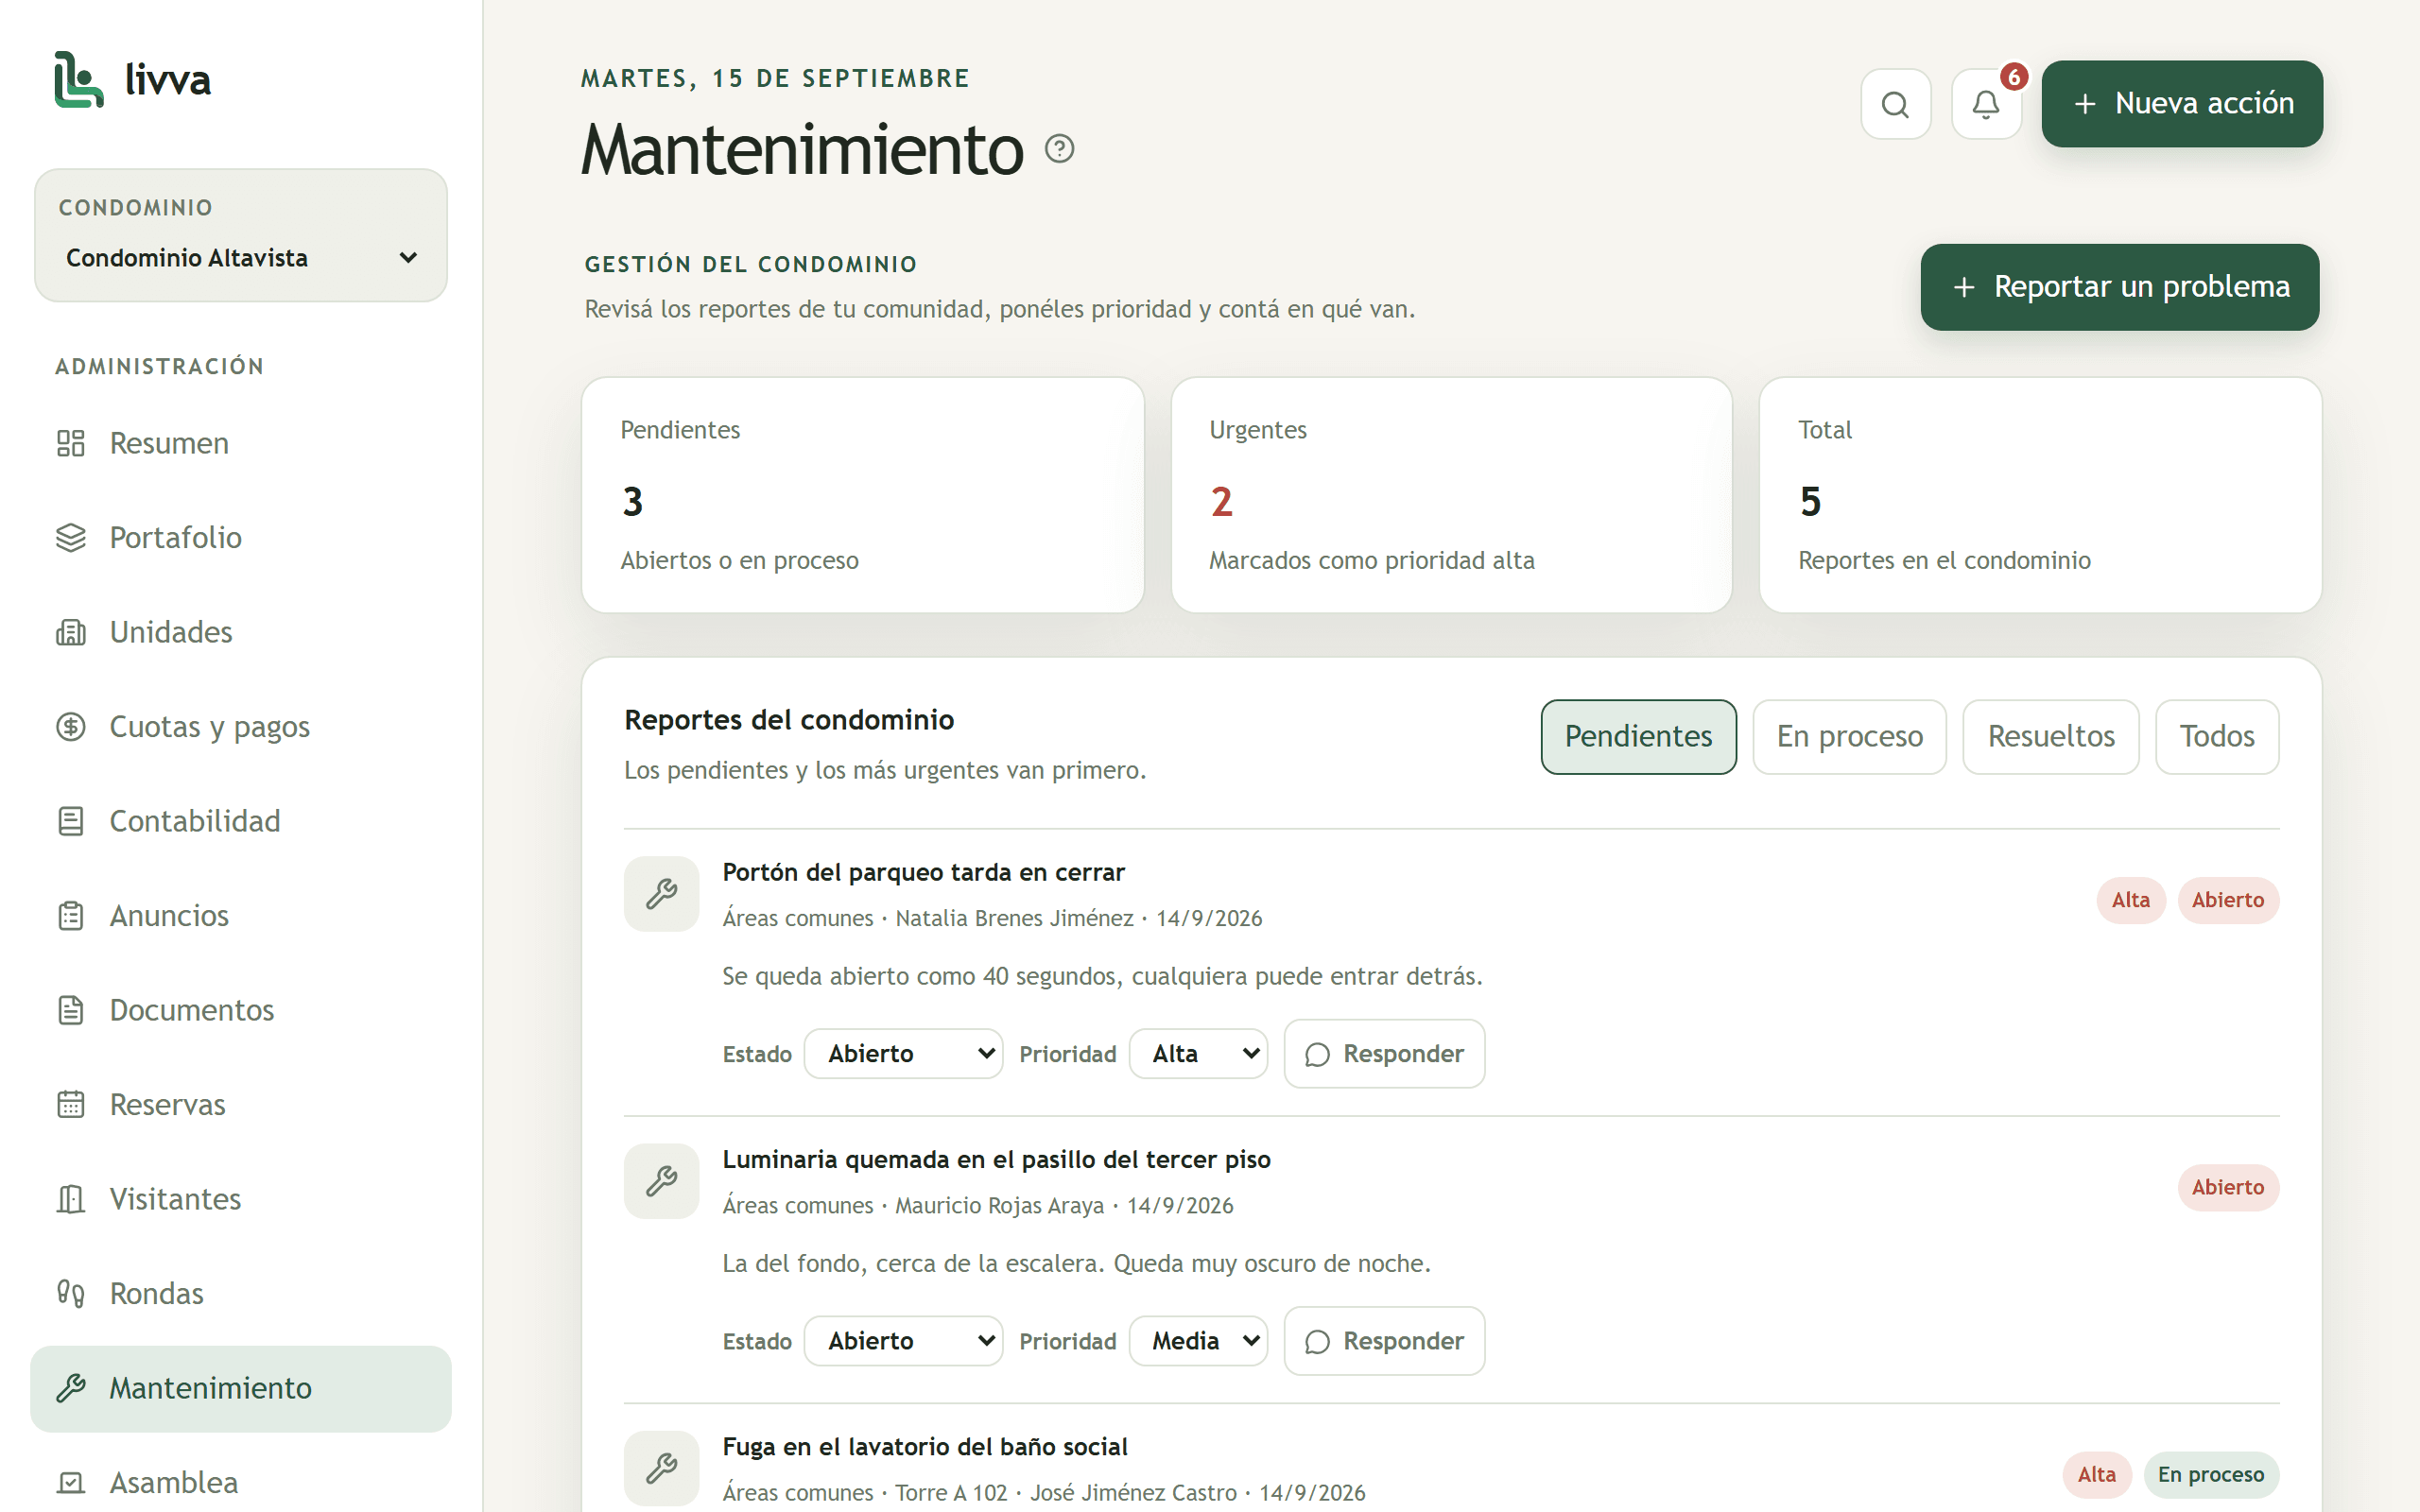The image size is (2420, 1512).
Task: Click the Asamblea sidebar icon
Action: pyautogui.click(x=70, y=1482)
